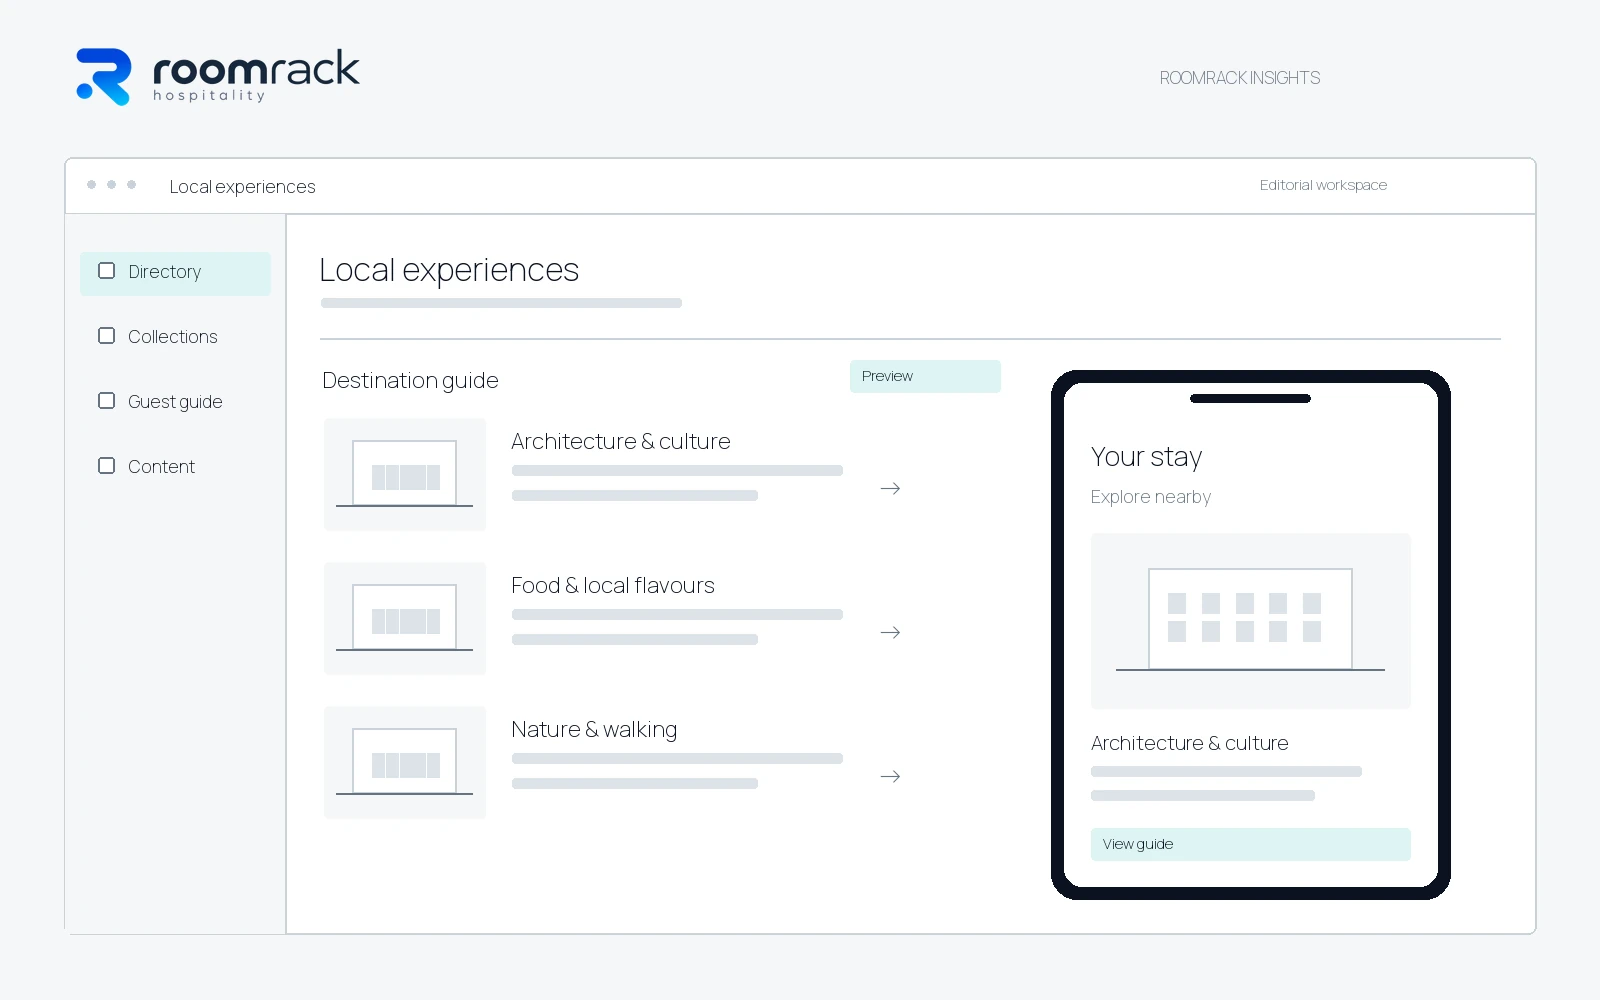Click the Local experiences page heading
1600x1000 pixels.
pos(449,270)
